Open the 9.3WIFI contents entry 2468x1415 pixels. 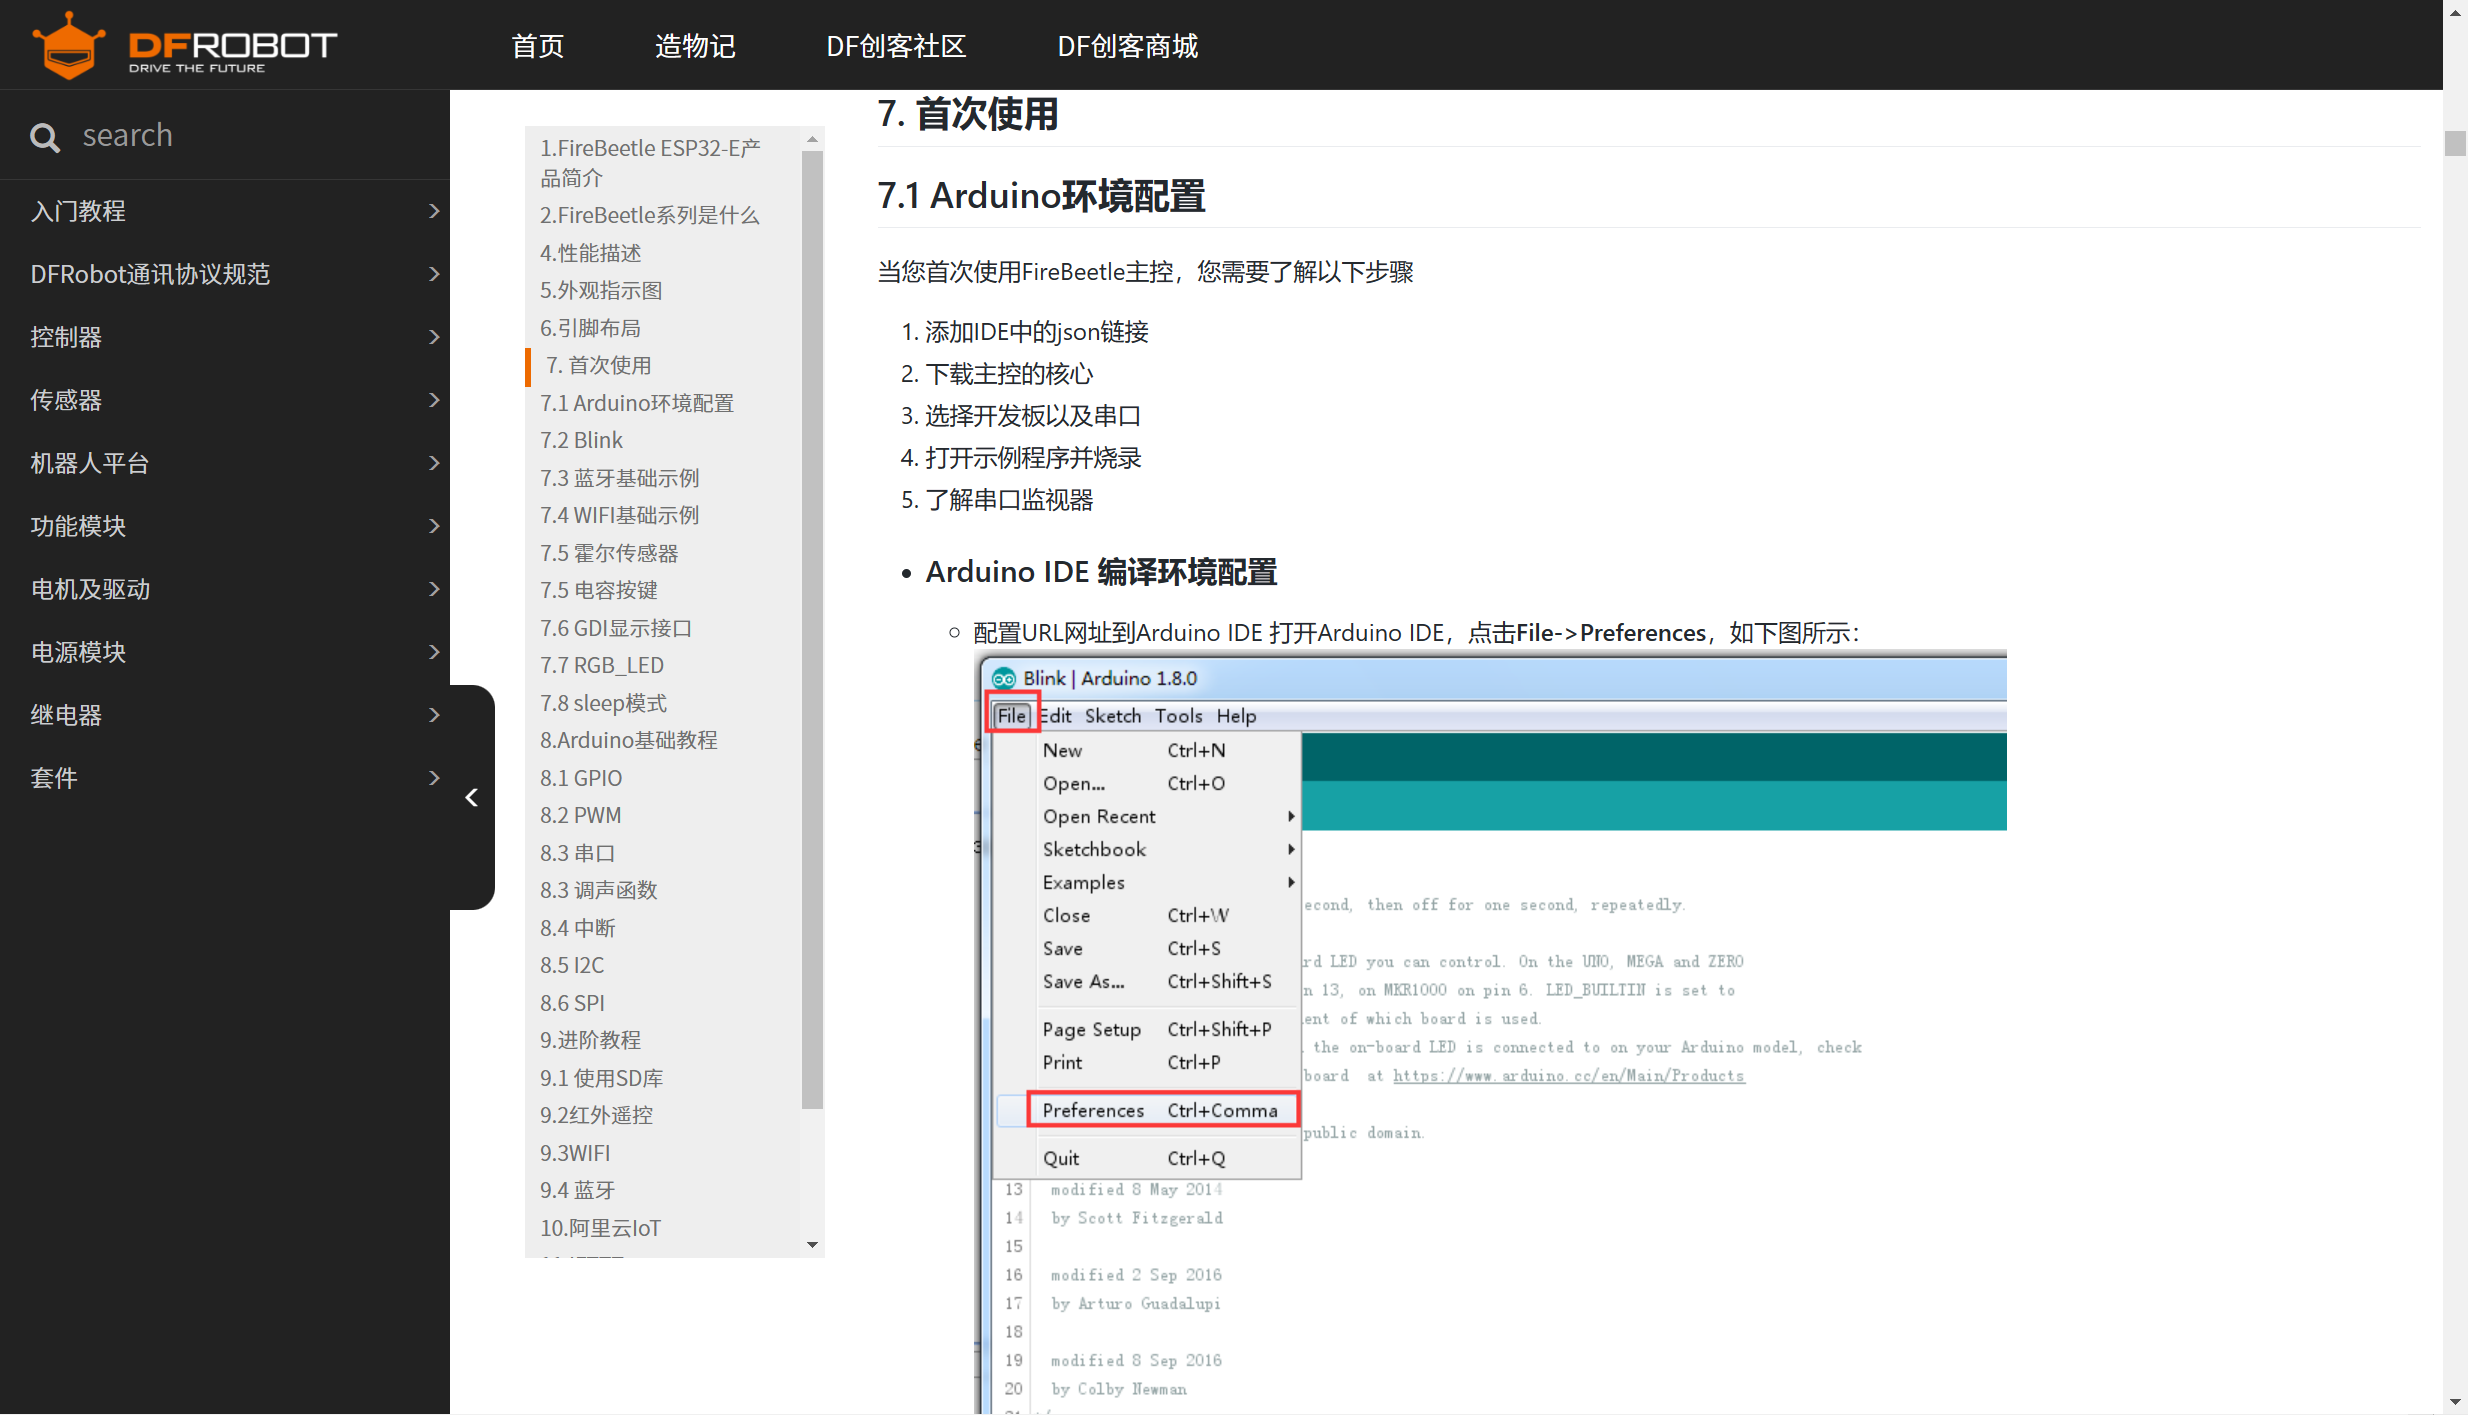click(x=575, y=1153)
